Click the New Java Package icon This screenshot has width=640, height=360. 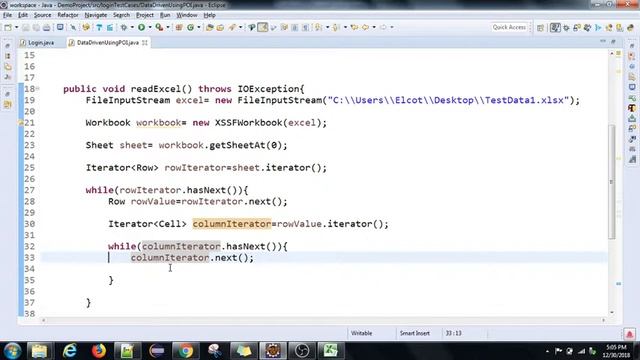(179, 27)
